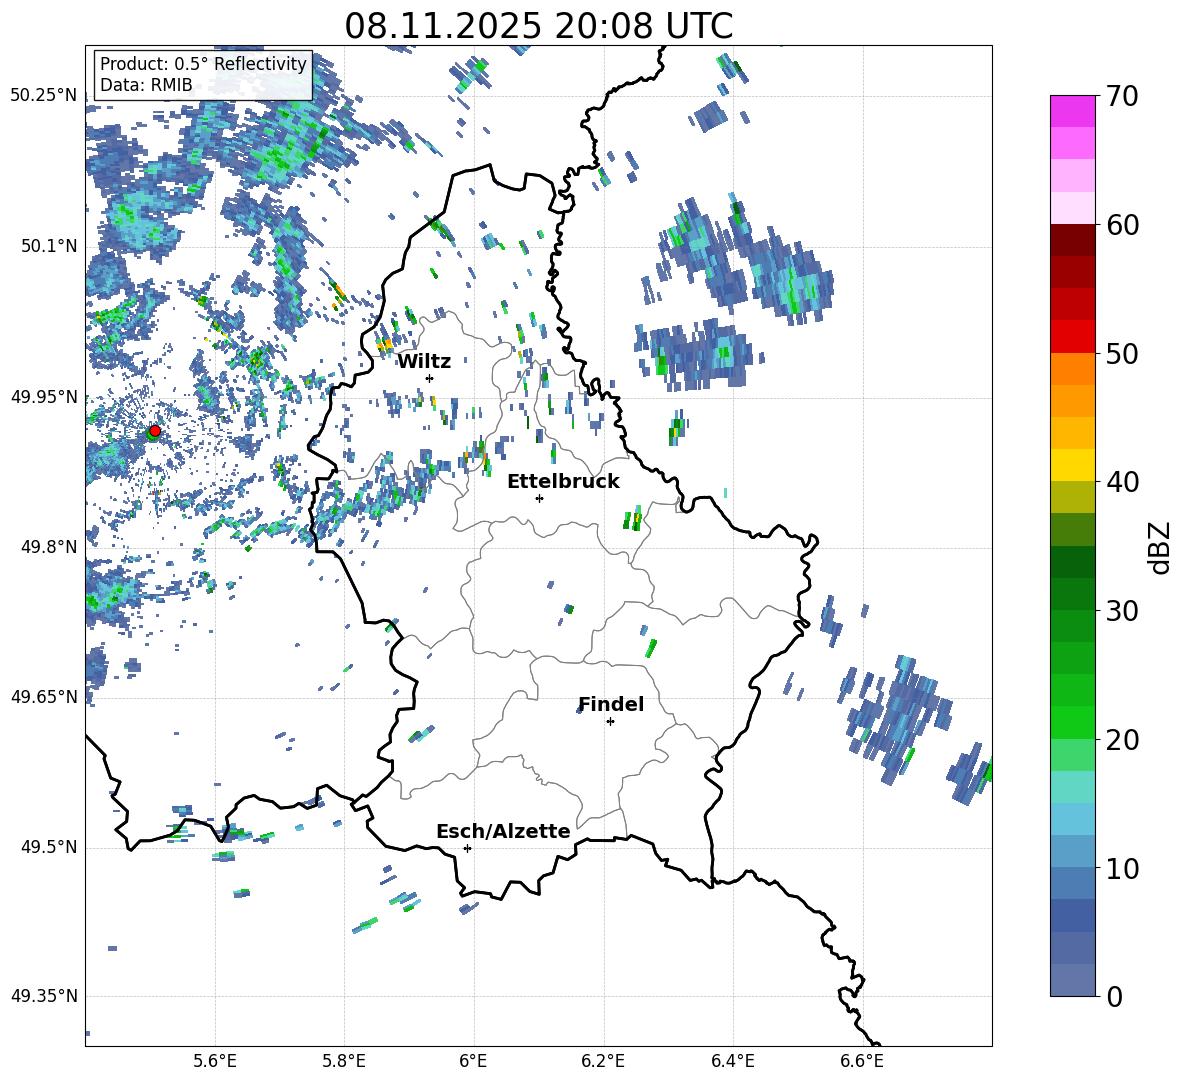Image resolution: width=1184 pixels, height=1081 pixels.
Task: Click the 60 value on colorbar
Action: (1122, 225)
